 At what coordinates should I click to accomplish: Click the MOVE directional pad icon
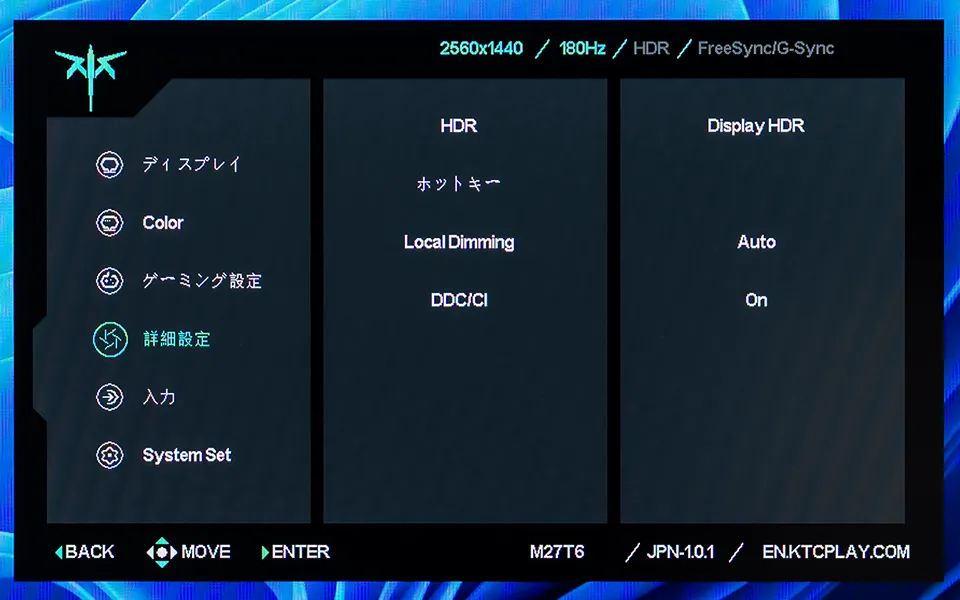coord(162,552)
